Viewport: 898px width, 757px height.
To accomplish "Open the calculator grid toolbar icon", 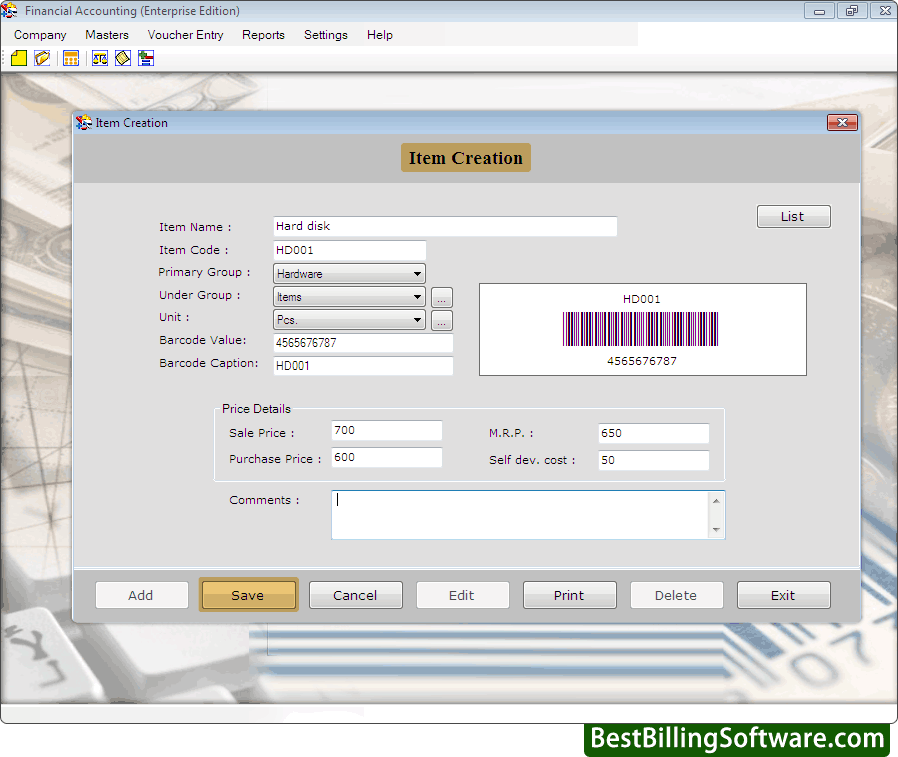I will pyautogui.click(x=71, y=58).
